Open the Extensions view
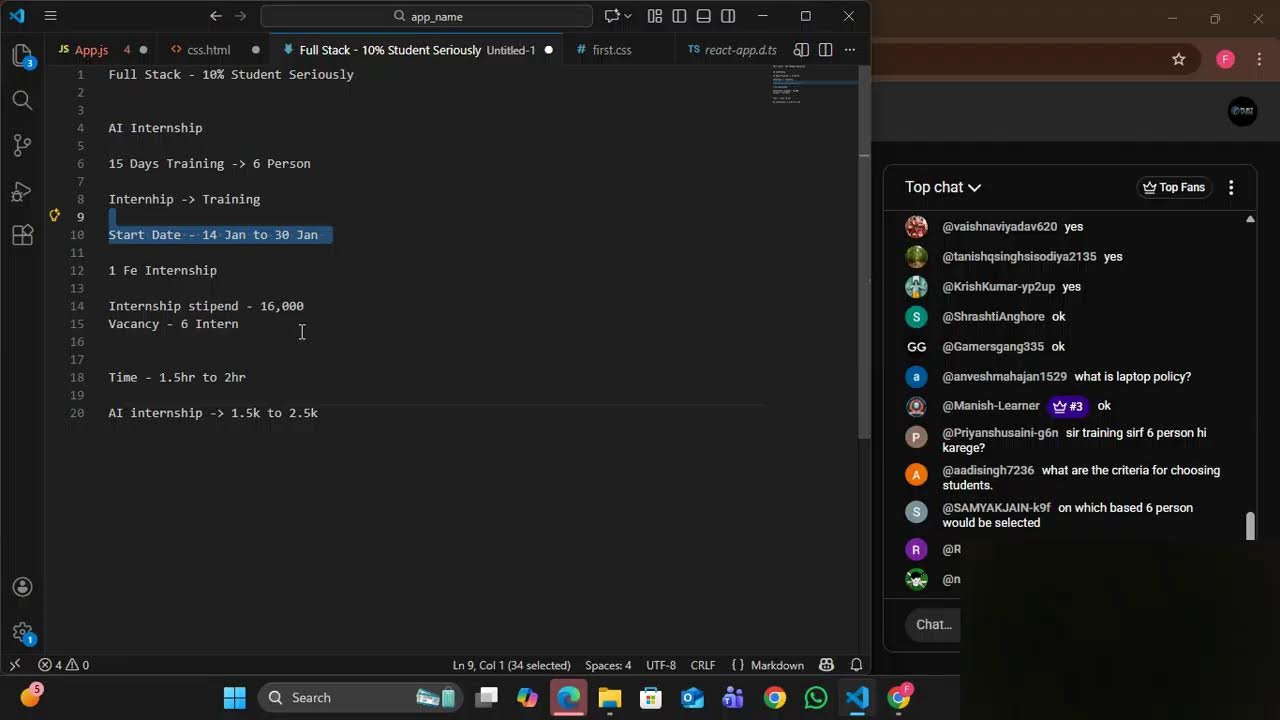The image size is (1280, 720). pos(22,236)
